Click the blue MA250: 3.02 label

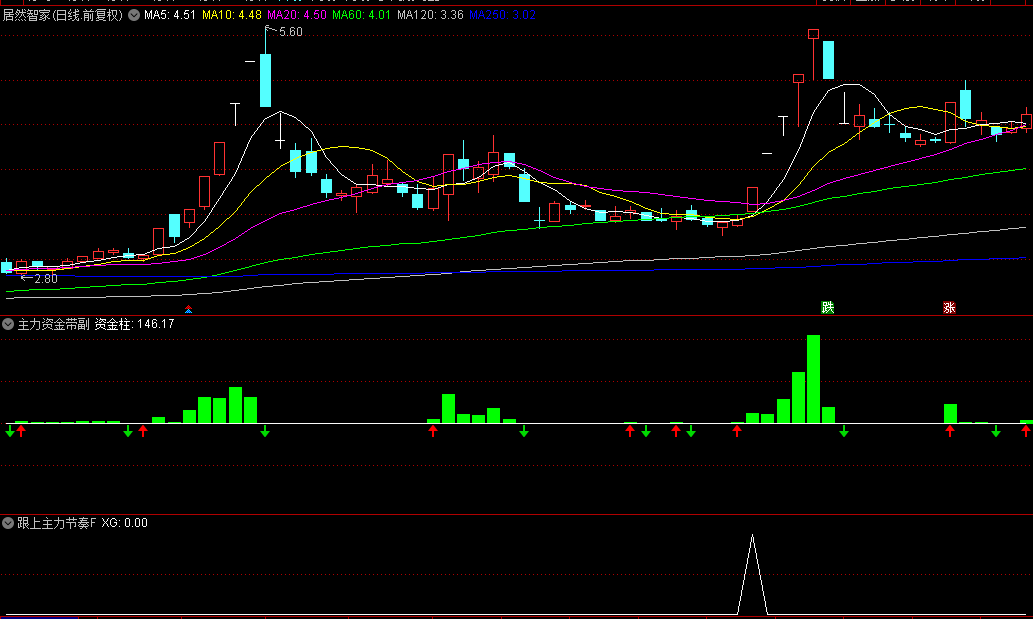(x=502, y=15)
